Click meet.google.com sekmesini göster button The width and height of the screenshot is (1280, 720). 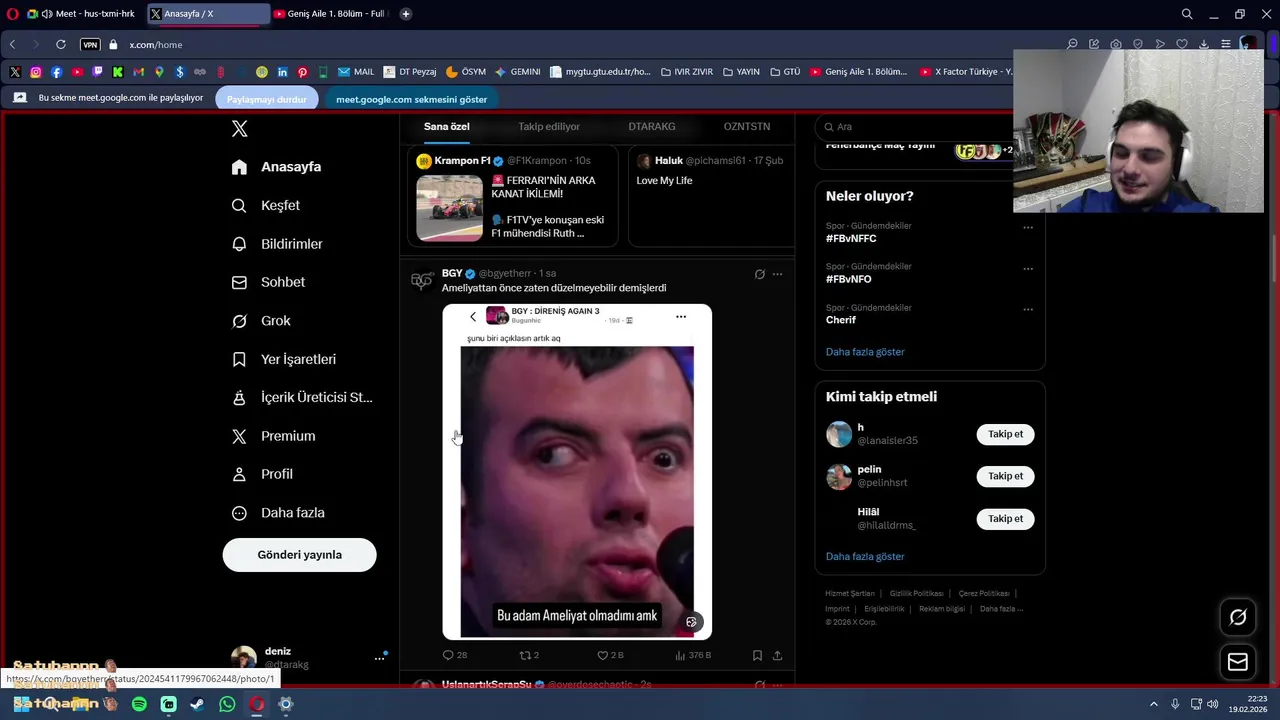pos(411,99)
